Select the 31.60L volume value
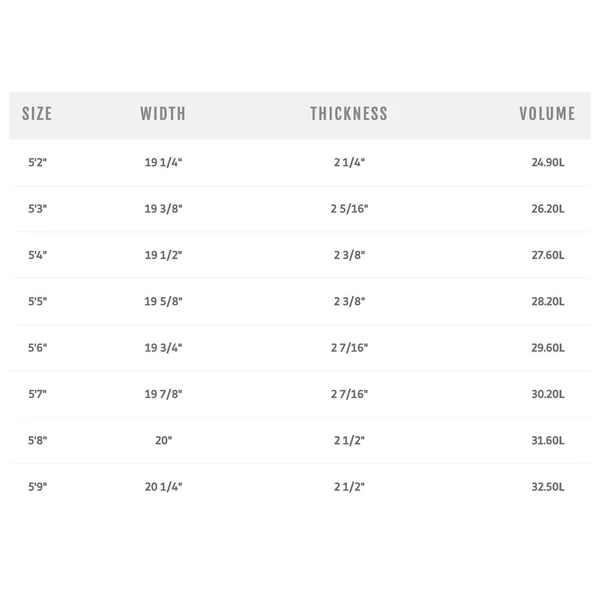600x600 pixels. (548, 440)
